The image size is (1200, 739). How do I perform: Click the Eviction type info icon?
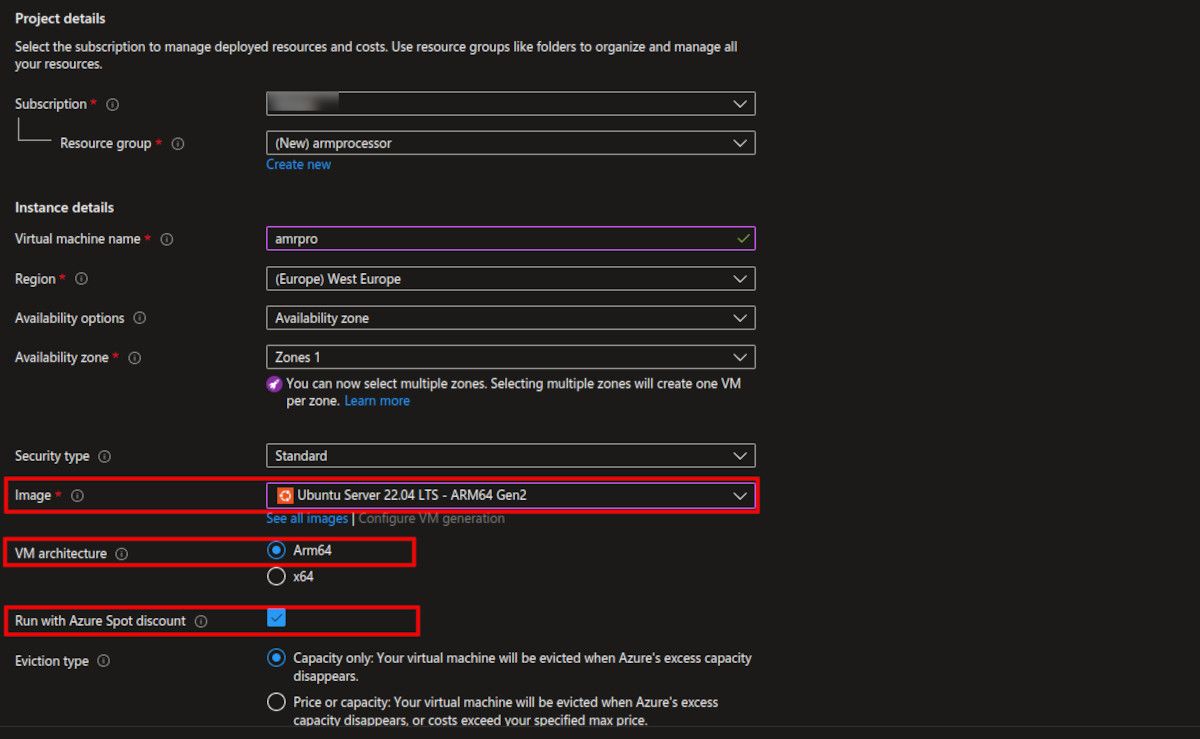104,661
